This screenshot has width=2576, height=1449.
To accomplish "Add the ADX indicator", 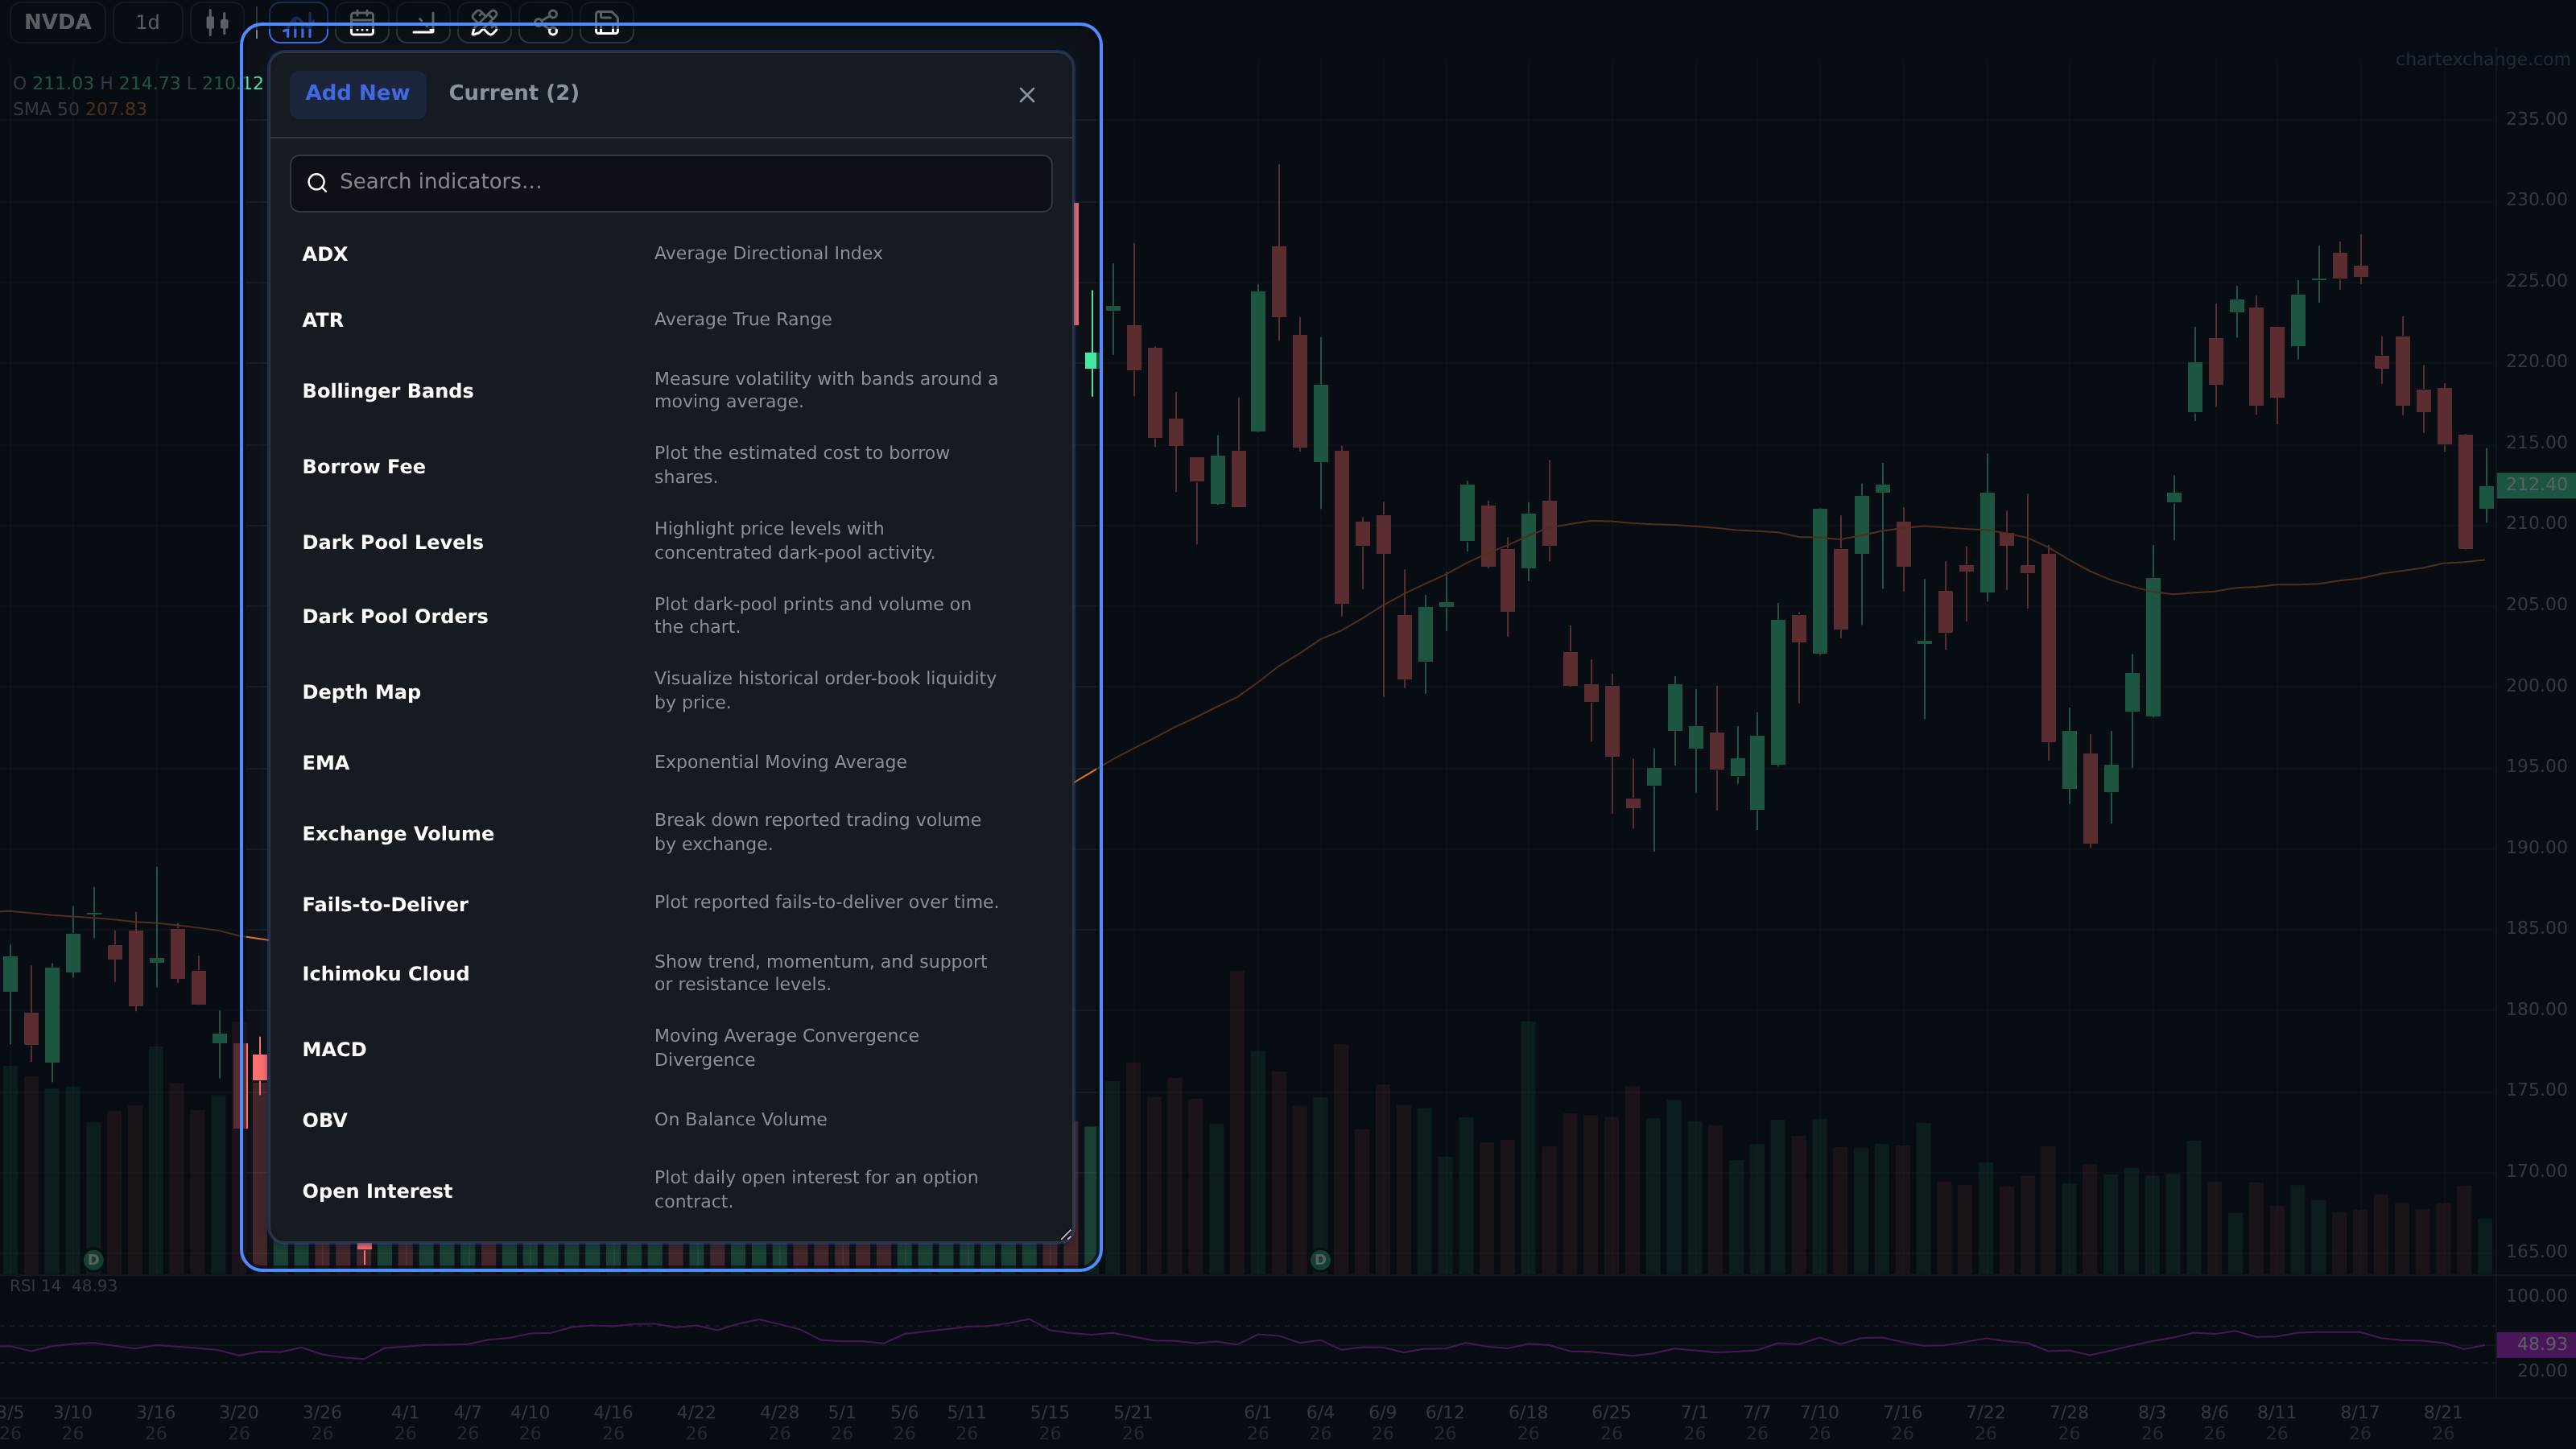I will [671, 254].
